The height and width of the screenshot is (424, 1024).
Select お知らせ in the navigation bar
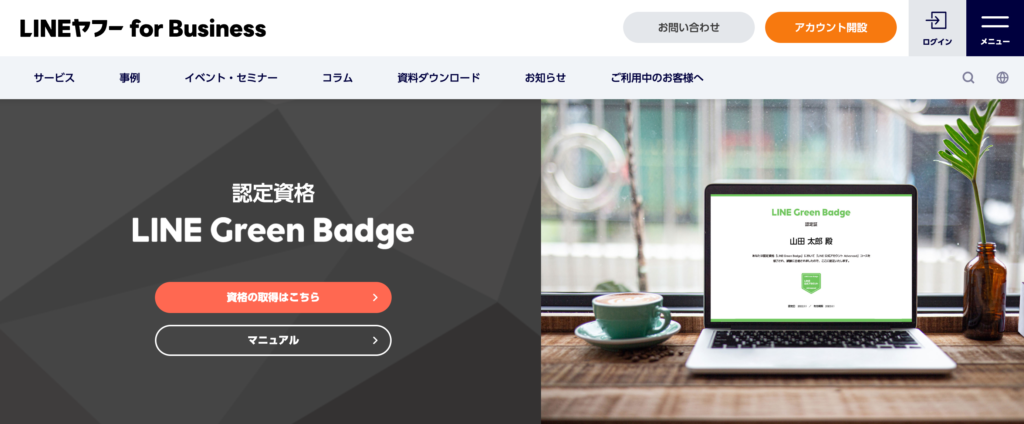545,78
